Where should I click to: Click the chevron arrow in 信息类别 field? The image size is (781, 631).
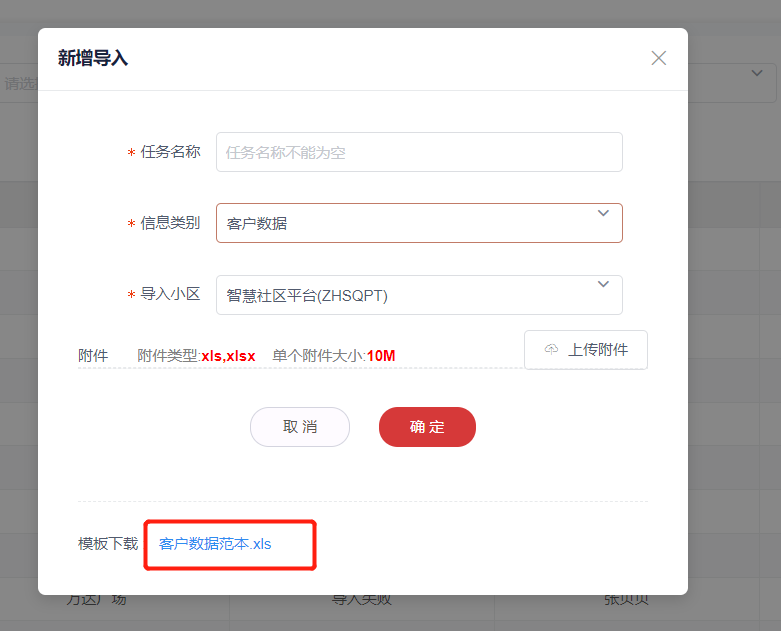[603, 213]
